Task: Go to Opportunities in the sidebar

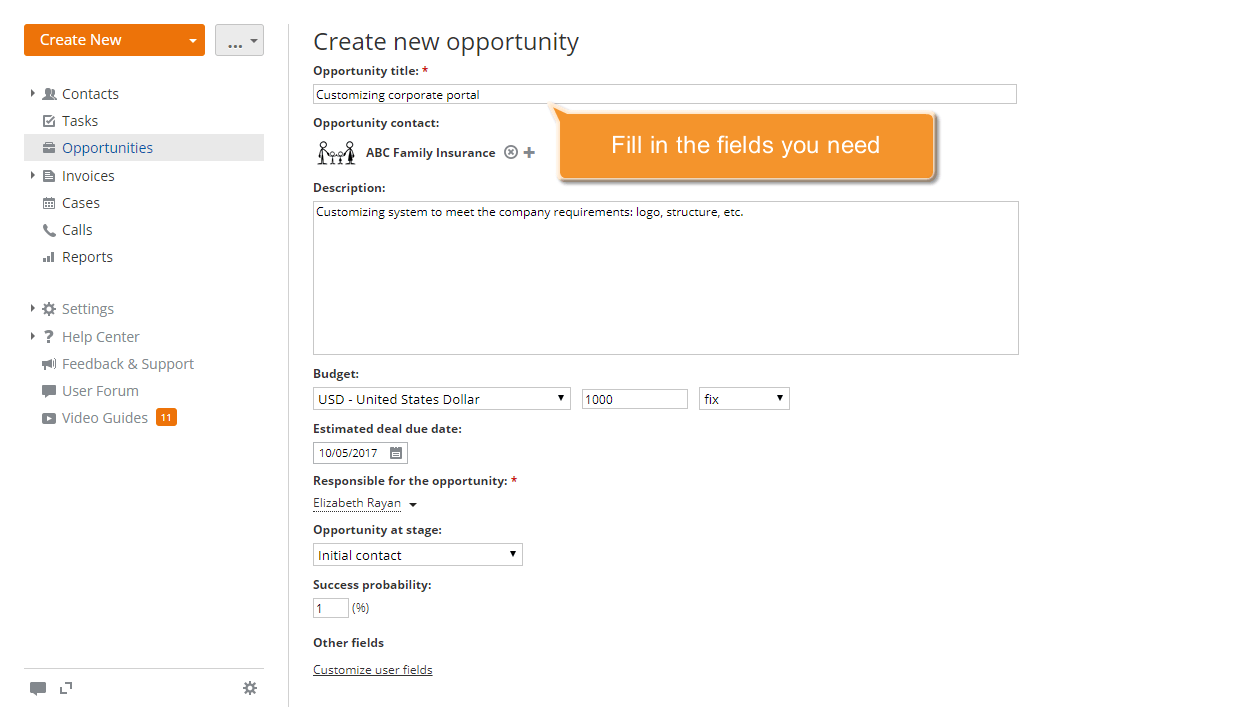Action: pyautogui.click(x=107, y=148)
